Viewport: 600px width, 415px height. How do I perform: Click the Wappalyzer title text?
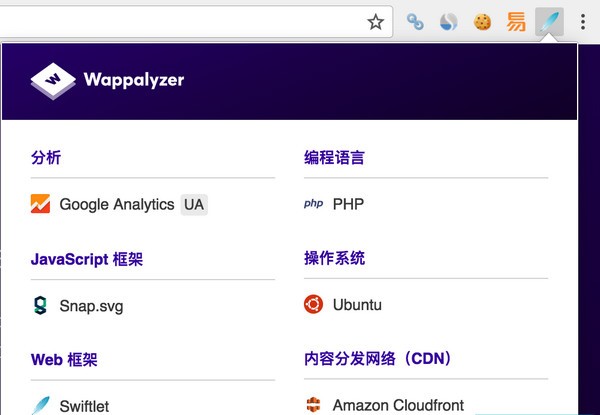point(134,80)
